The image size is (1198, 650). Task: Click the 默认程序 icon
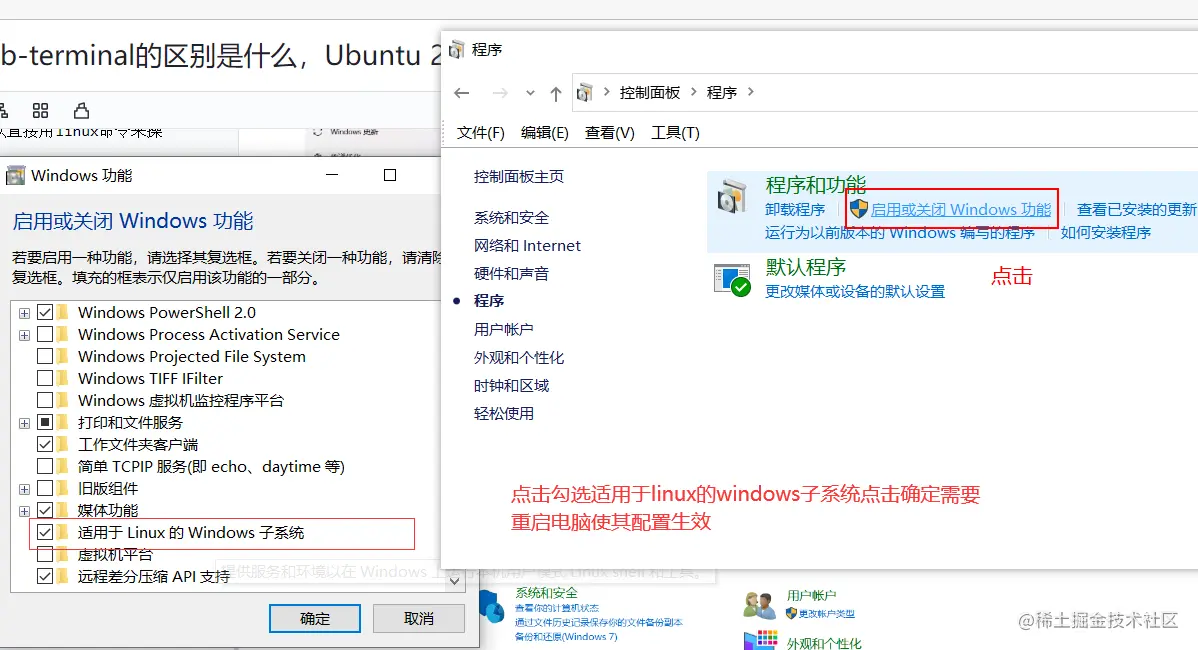click(x=733, y=280)
